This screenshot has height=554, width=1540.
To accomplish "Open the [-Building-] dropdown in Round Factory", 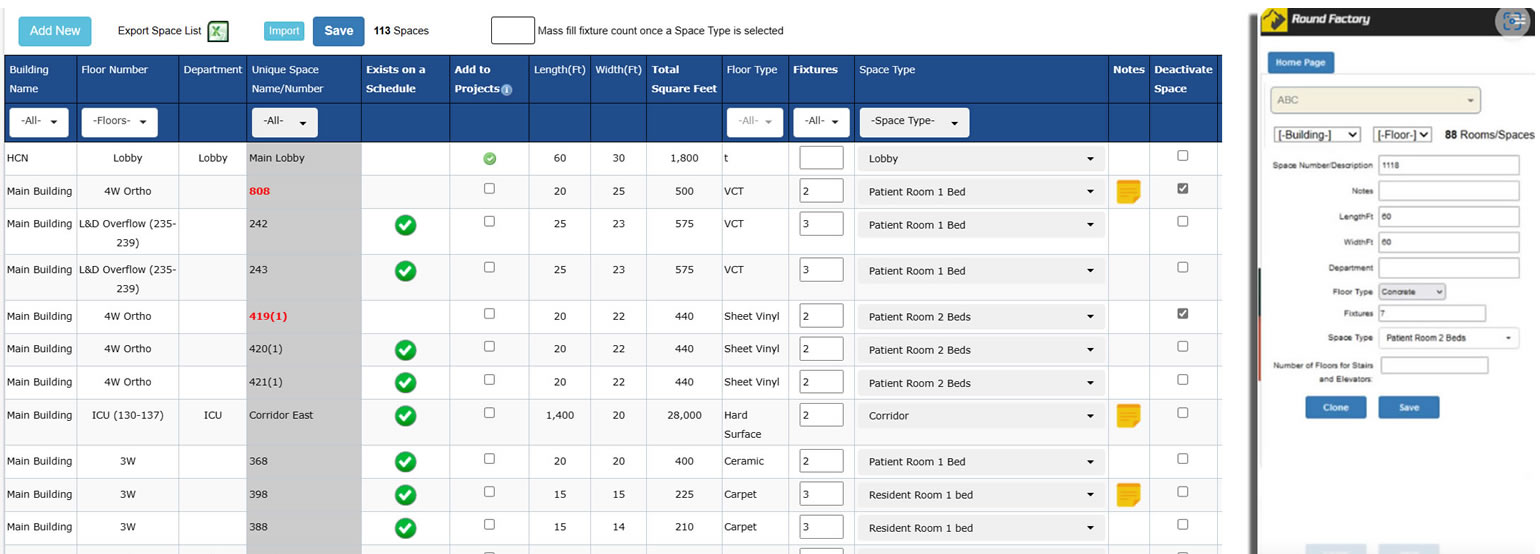I will pyautogui.click(x=1317, y=134).
